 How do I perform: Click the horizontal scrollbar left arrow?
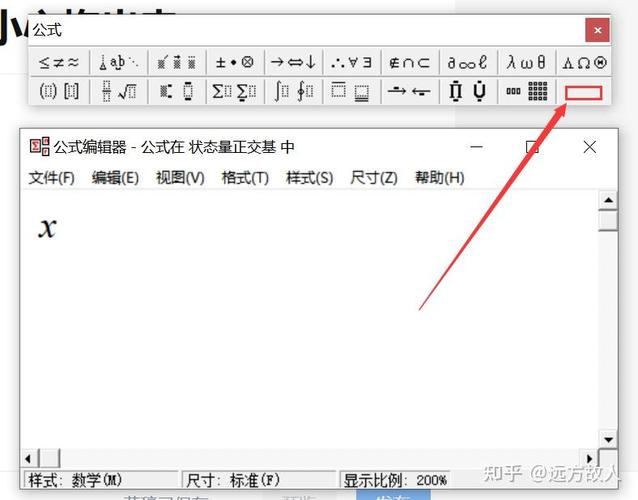(29, 458)
